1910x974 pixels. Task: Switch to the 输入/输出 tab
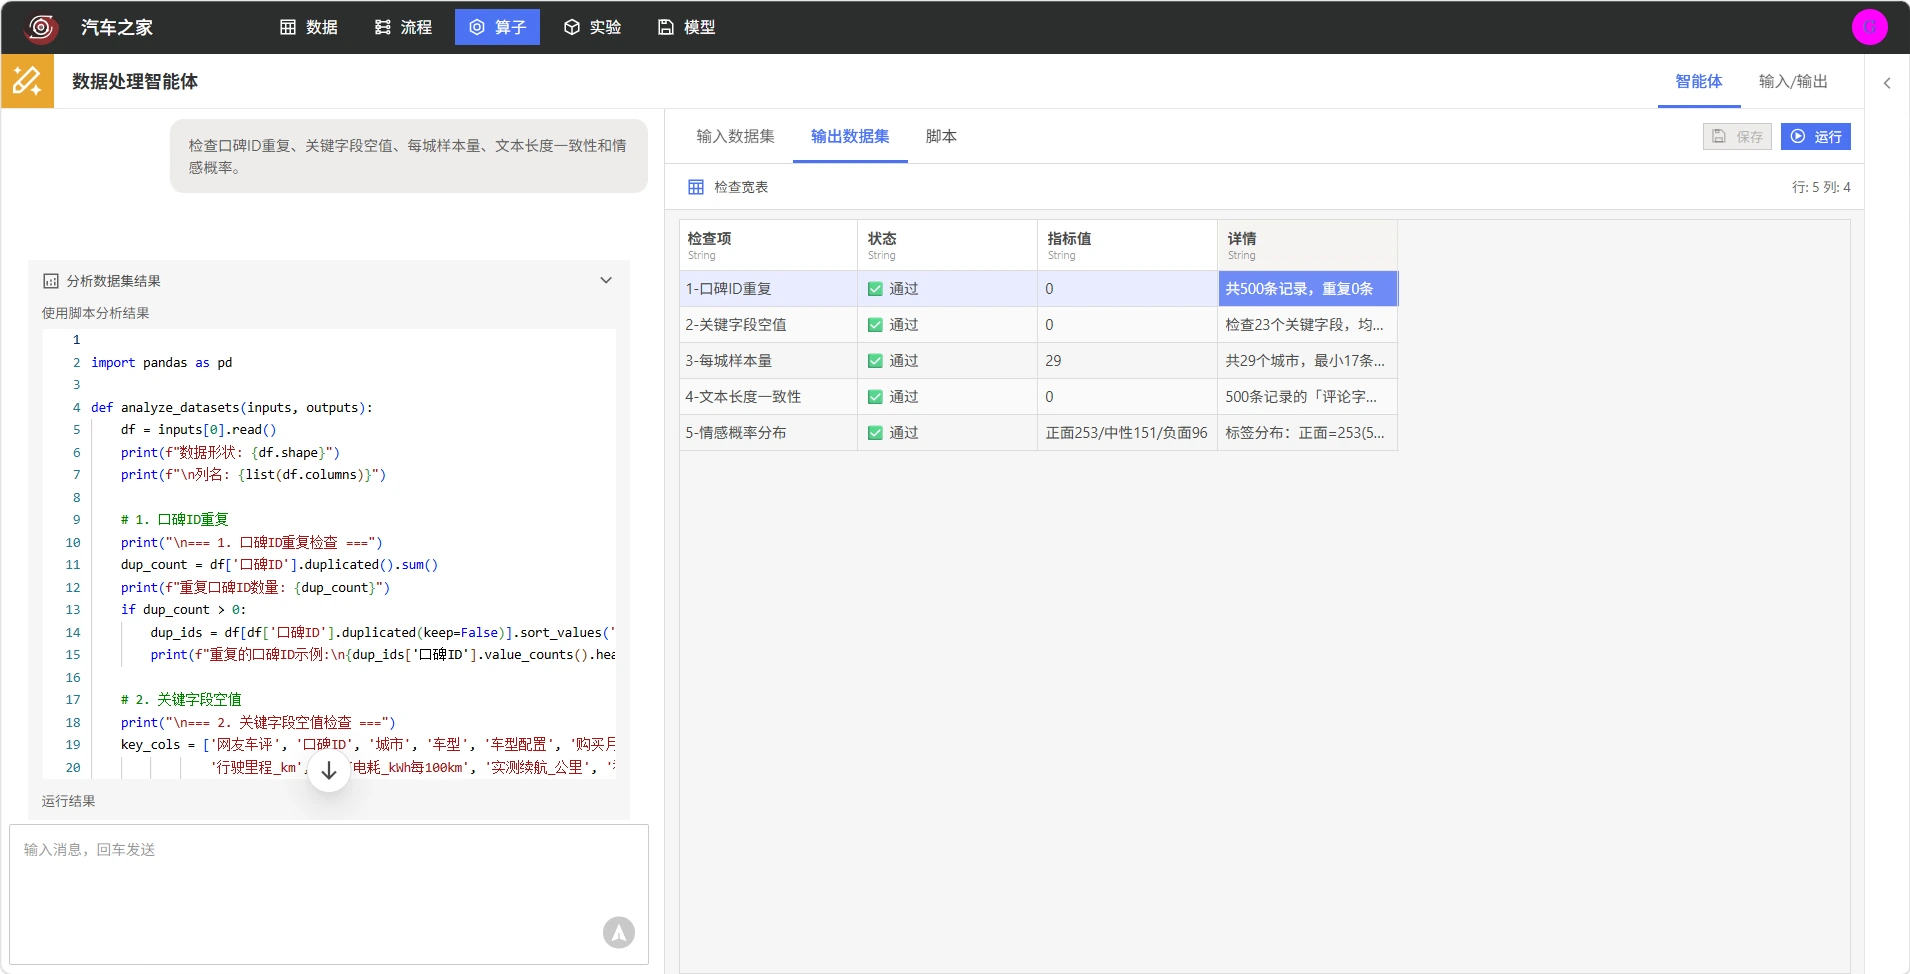(x=1793, y=82)
